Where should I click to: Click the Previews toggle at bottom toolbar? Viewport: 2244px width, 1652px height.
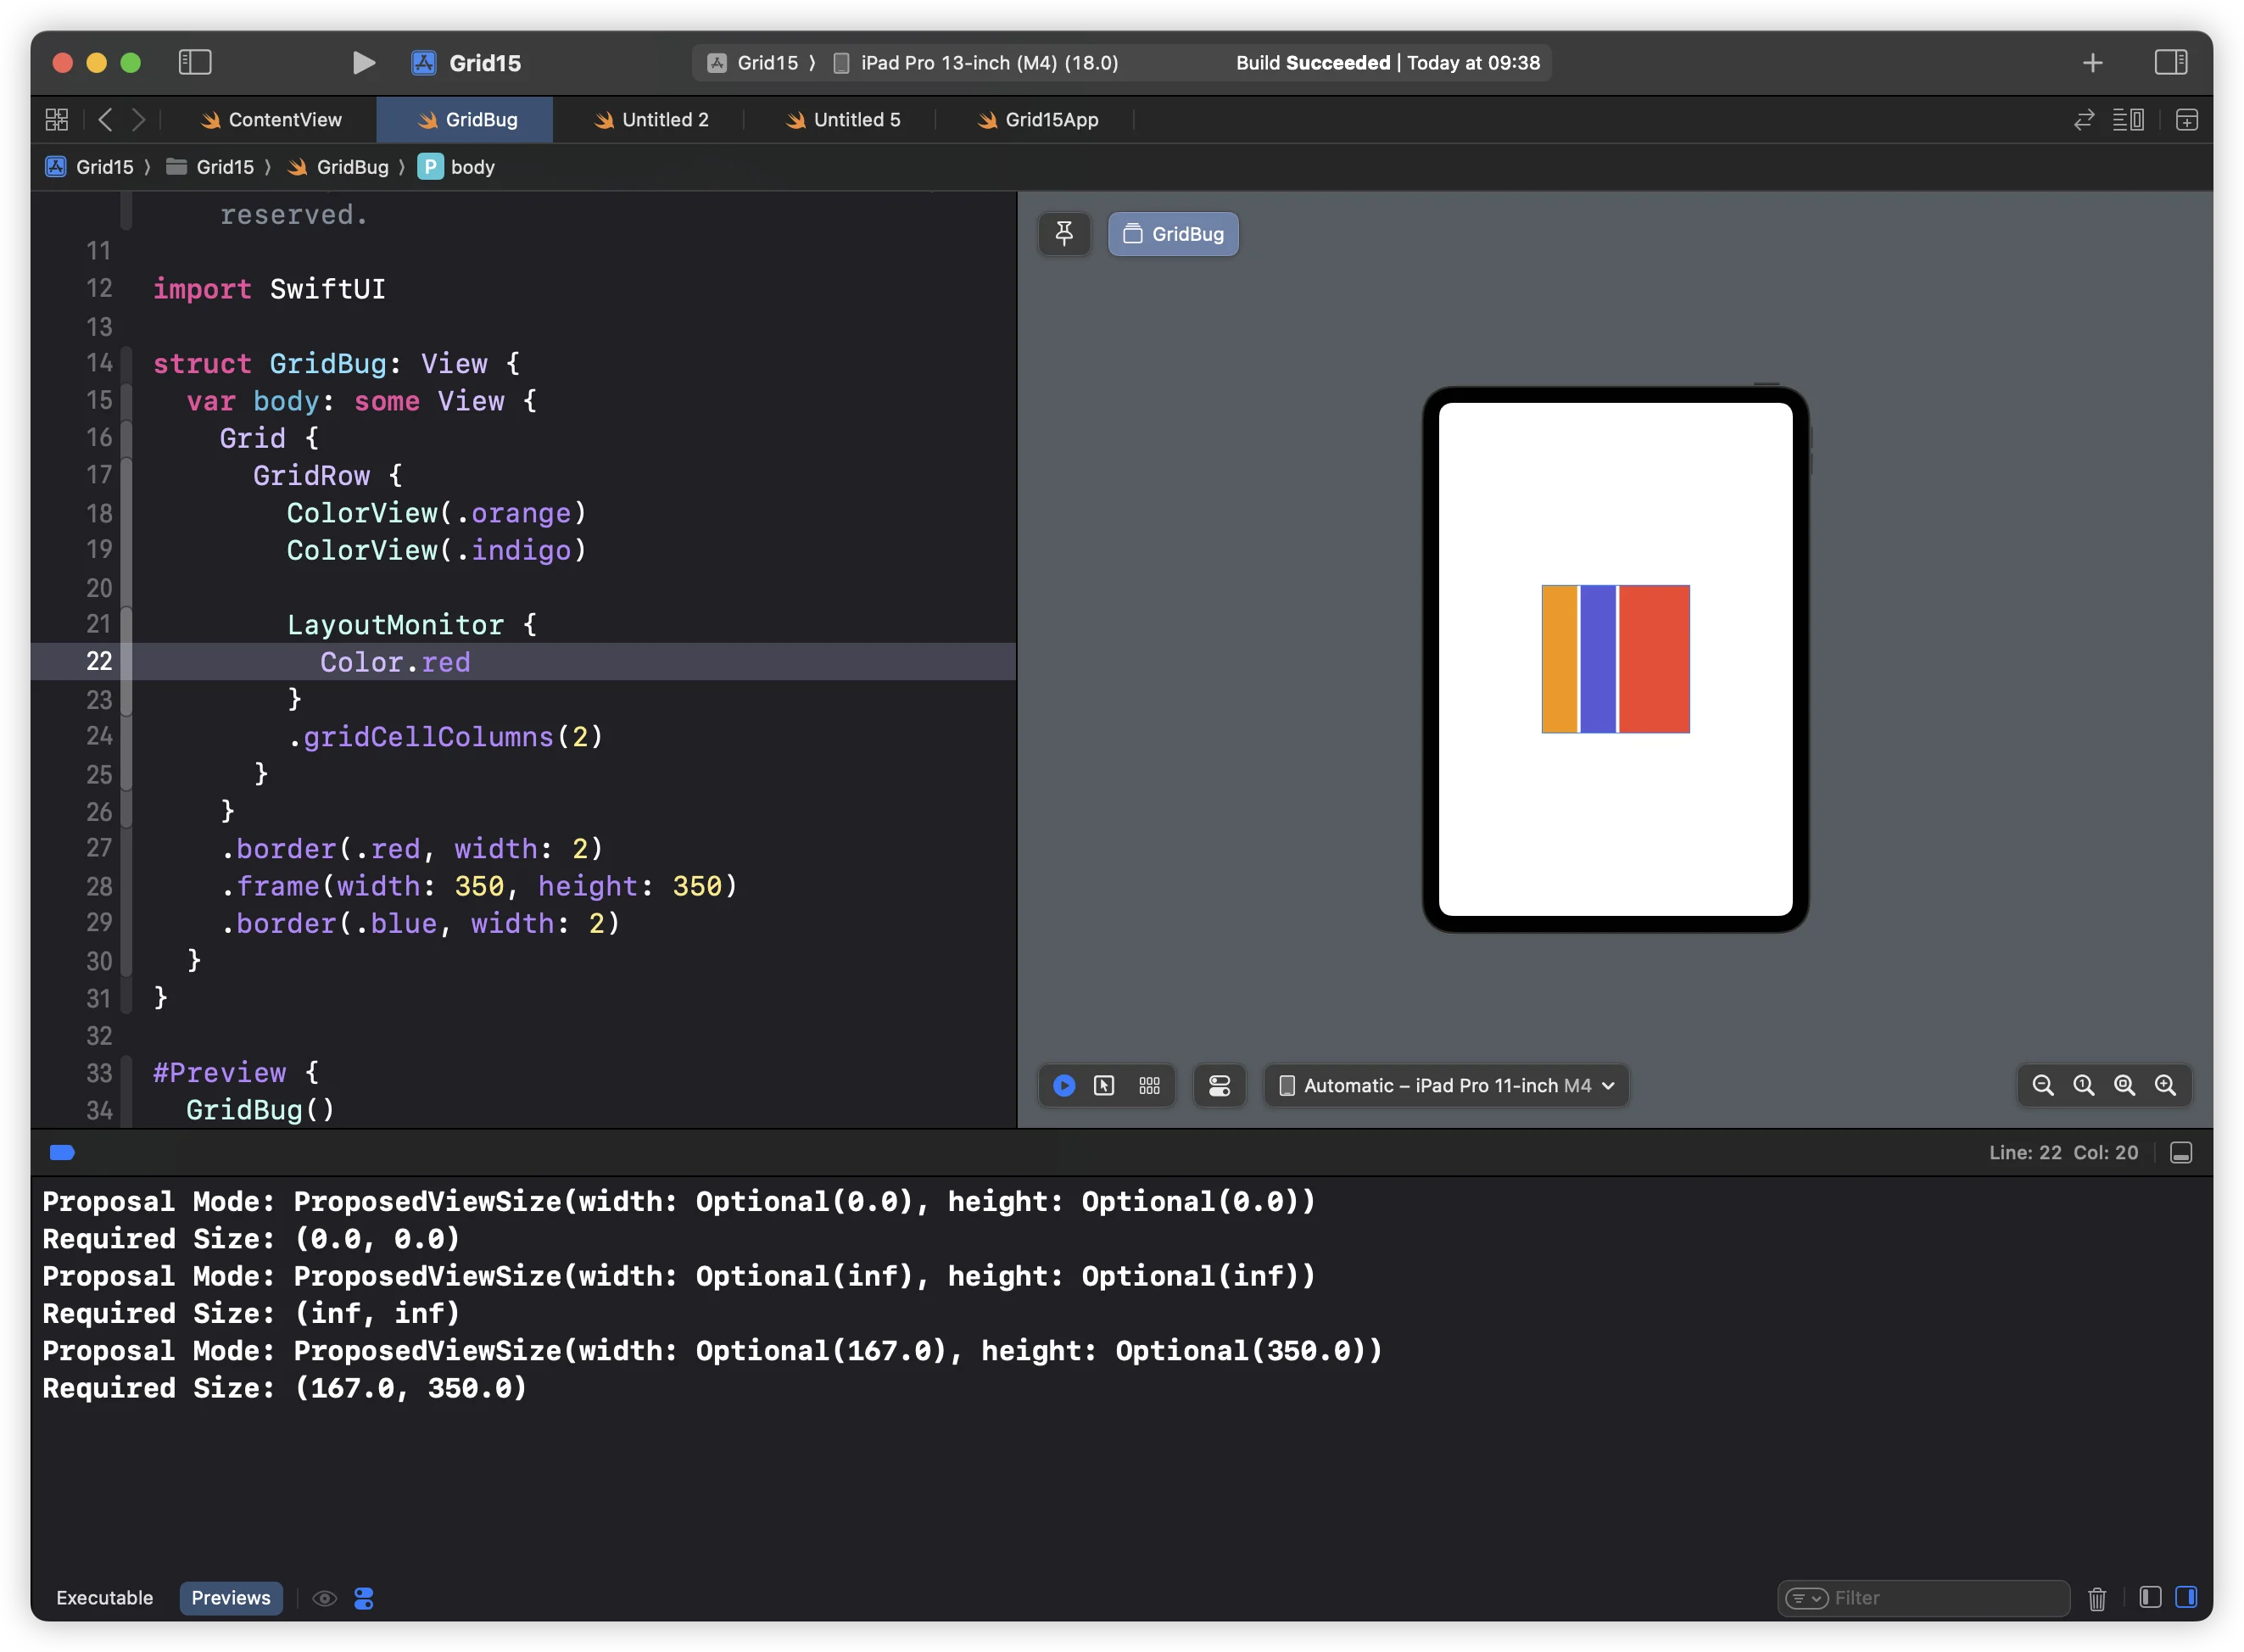point(230,1596)
